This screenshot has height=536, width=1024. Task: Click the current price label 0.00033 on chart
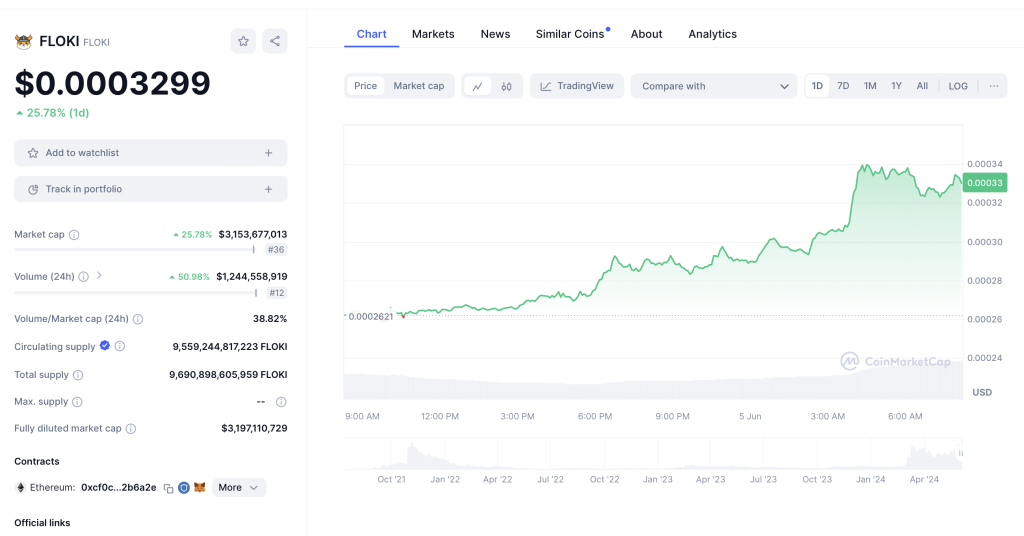(985, 183)
